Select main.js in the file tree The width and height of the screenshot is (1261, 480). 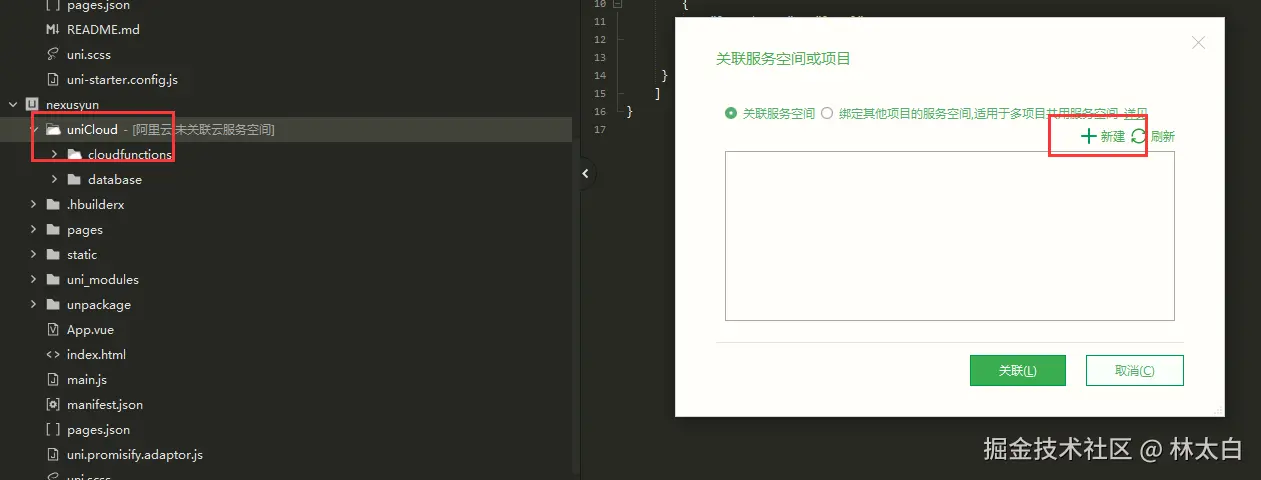tap(87, 379)
